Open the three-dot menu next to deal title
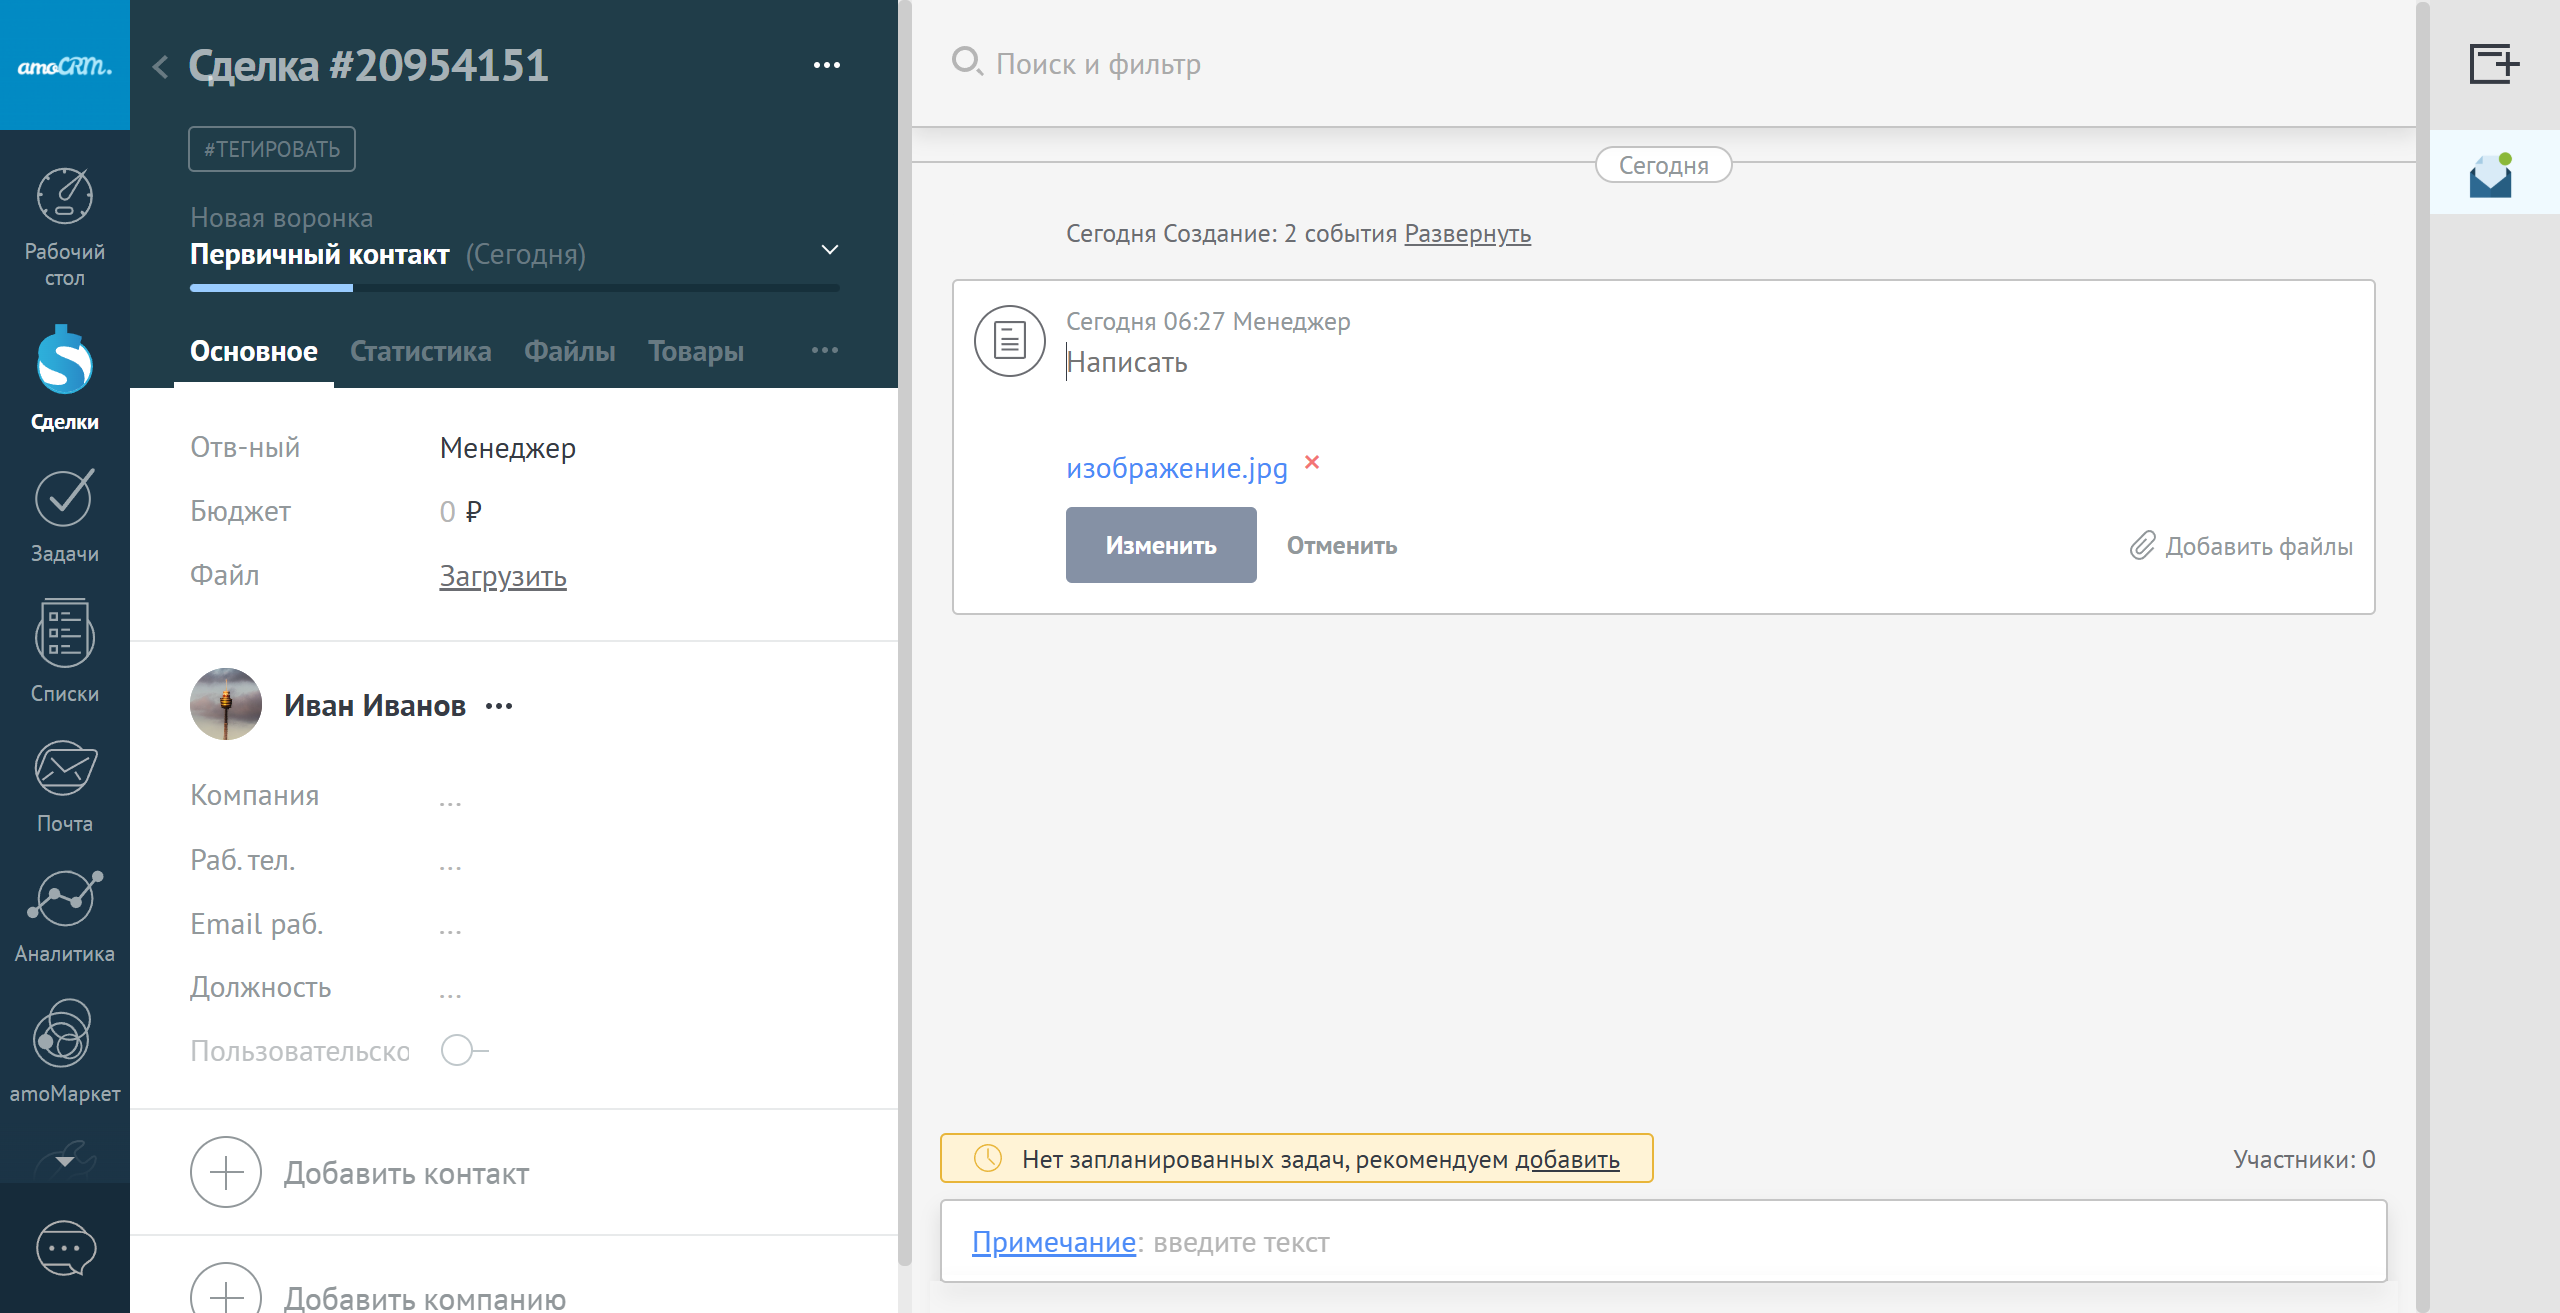 tap(826, 65)
